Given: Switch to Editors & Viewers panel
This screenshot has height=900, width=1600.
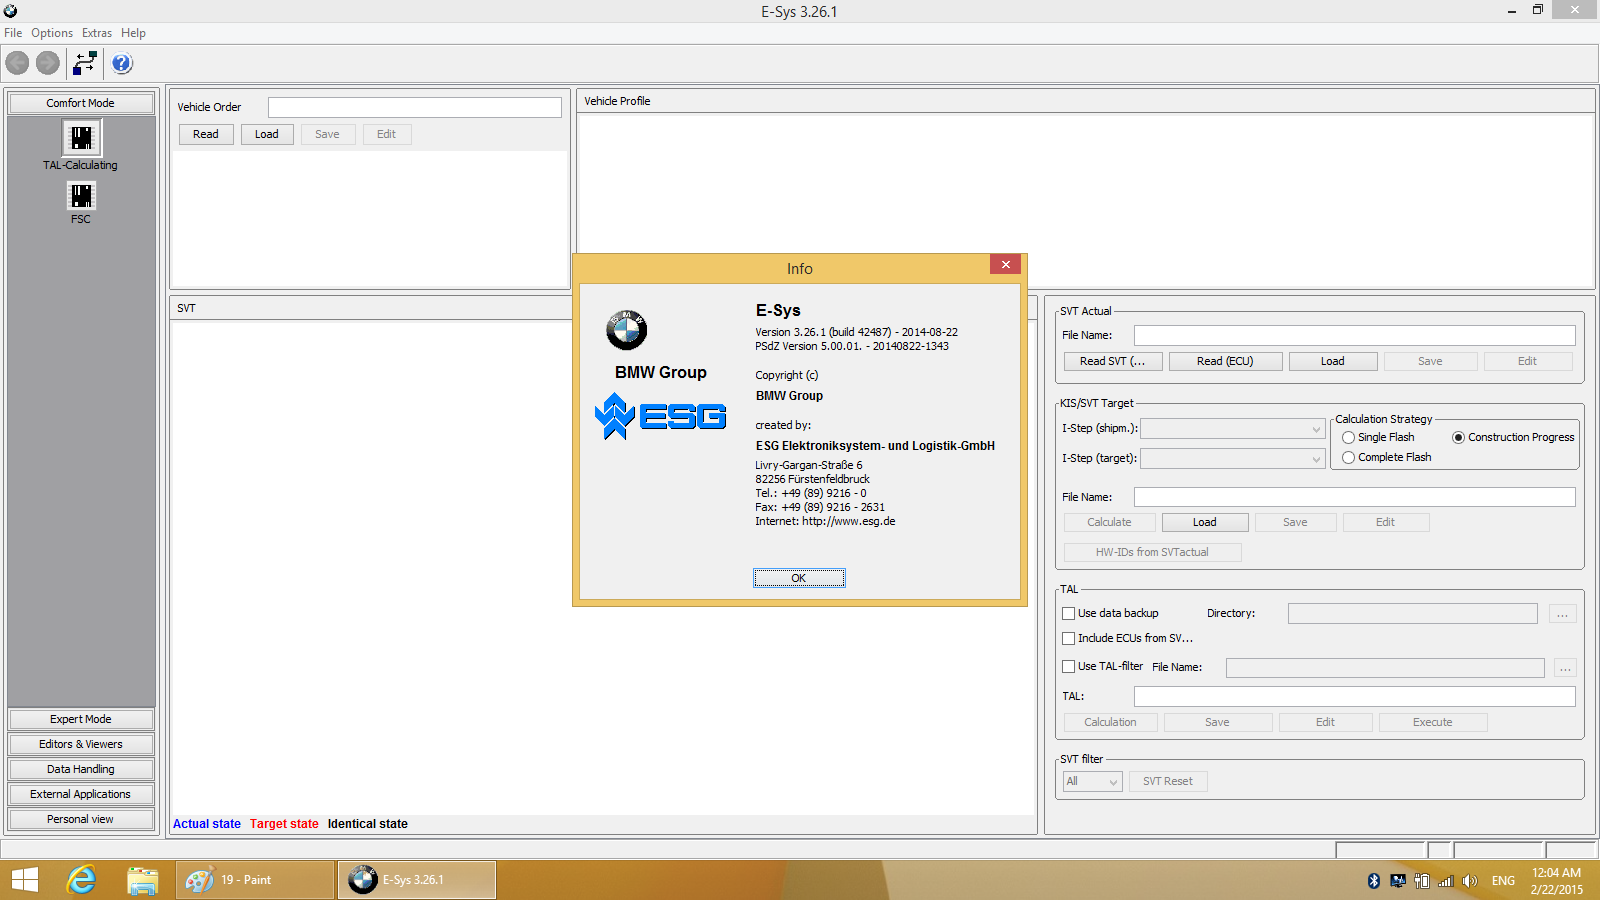Looking at the screenshot, I should click(81, 744).
